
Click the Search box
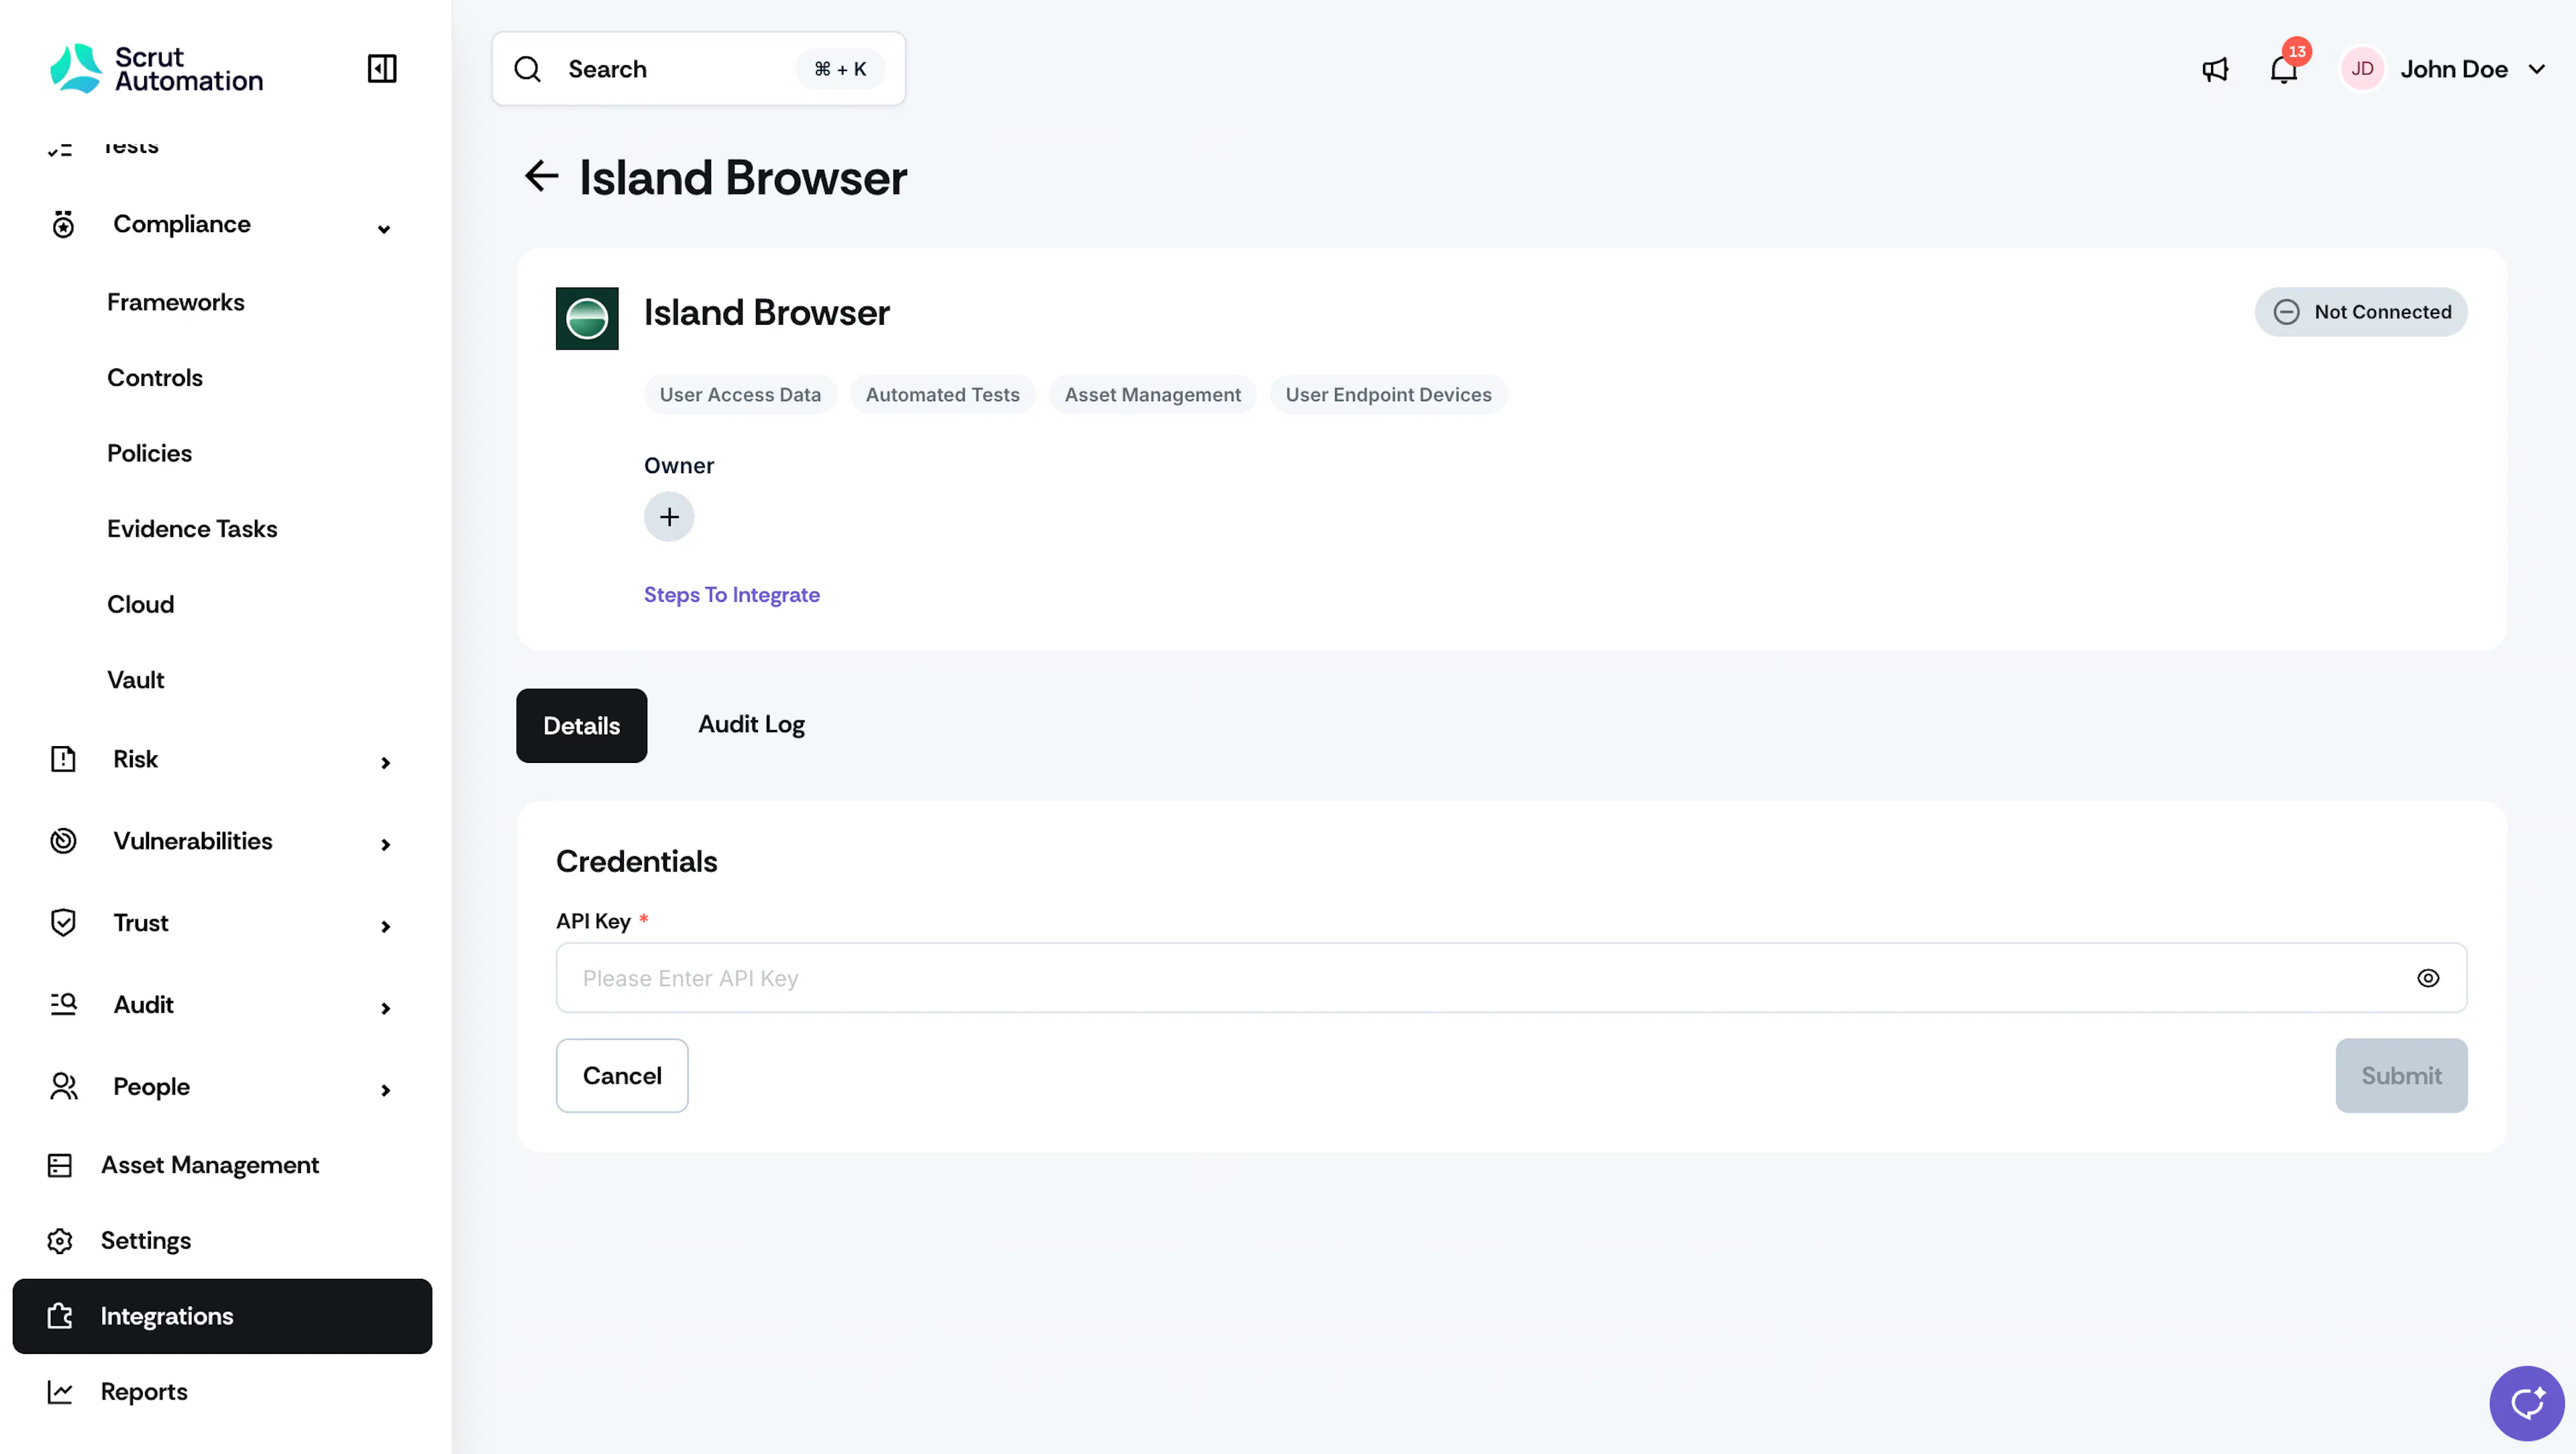pyautogui.click(x=698, y=69)
